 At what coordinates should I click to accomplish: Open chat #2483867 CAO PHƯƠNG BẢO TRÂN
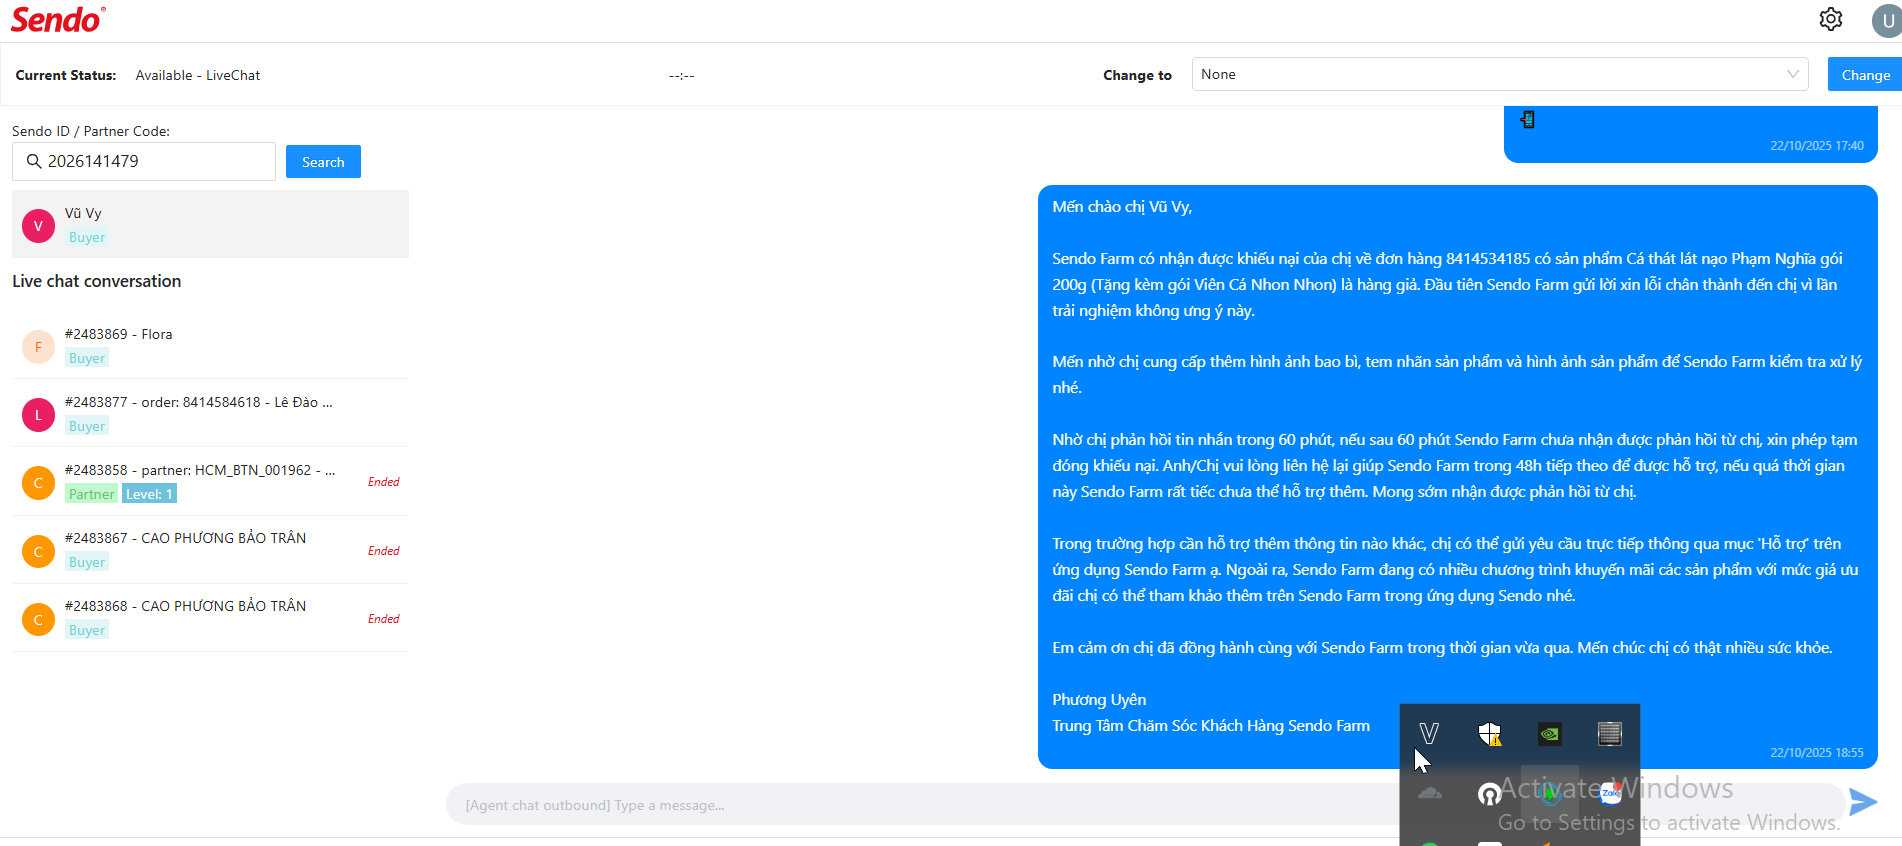tap(210, 550)
